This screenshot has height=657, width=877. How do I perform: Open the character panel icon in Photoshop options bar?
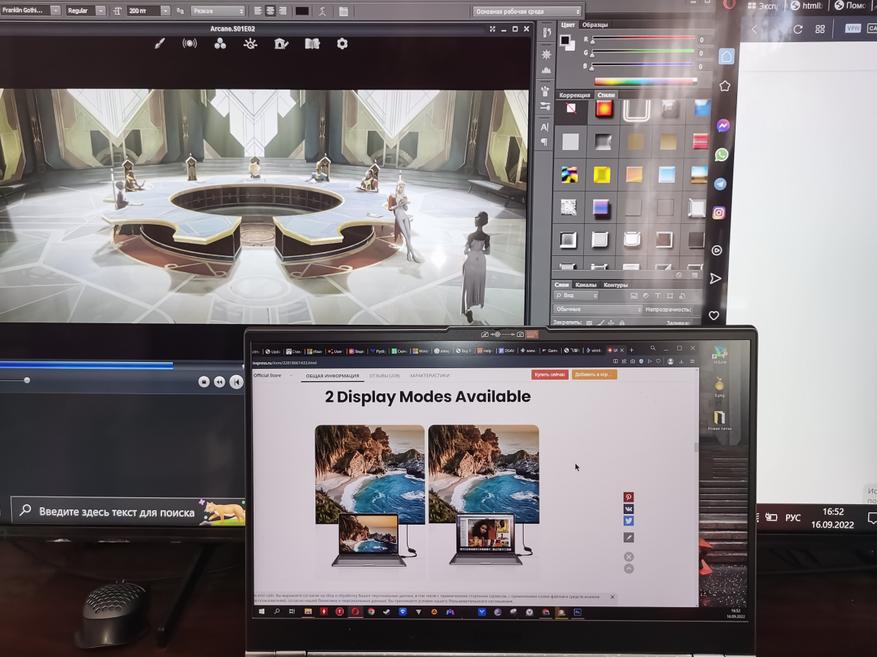click(343, 11)
